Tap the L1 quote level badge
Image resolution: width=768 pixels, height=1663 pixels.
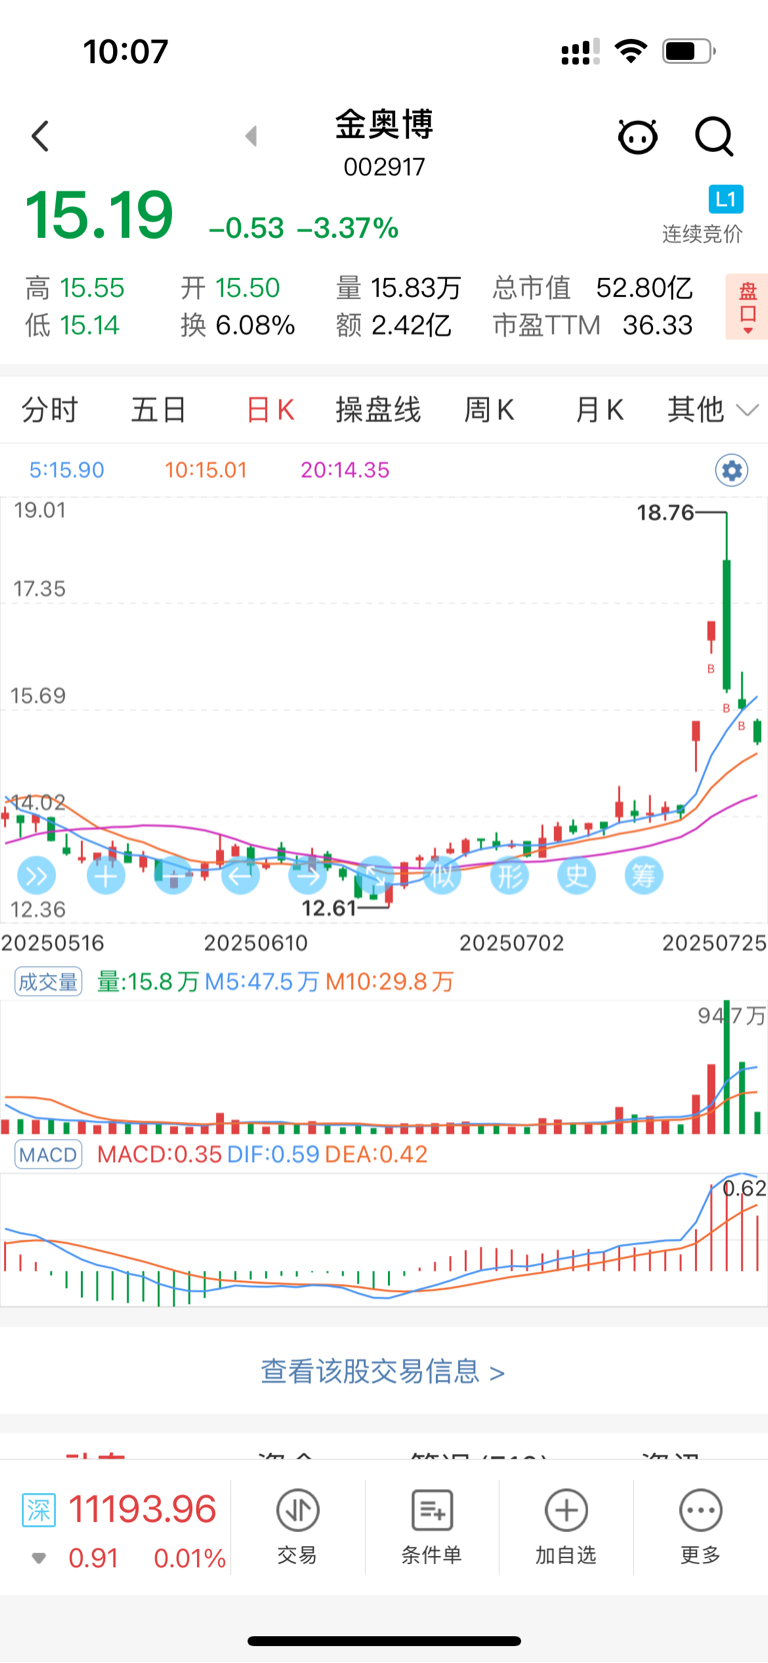(x=725, y=199)
